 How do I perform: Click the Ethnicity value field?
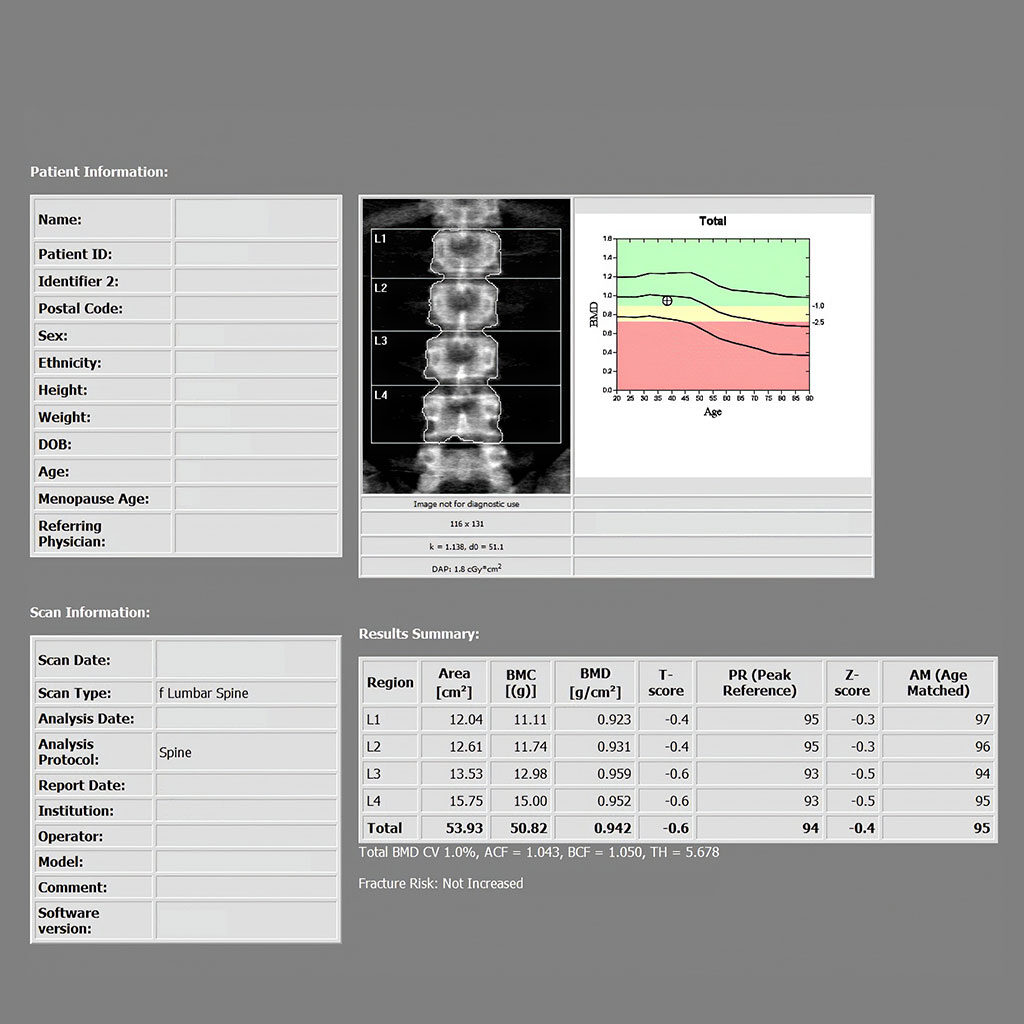[256, 362]
